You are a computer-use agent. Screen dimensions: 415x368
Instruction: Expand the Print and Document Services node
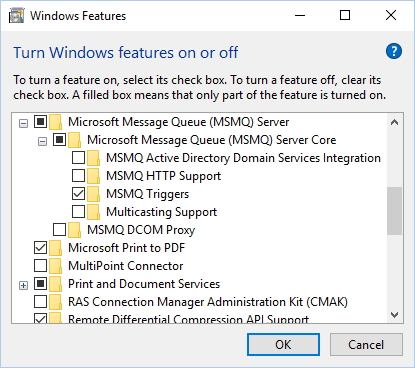(x=23, y=286)
